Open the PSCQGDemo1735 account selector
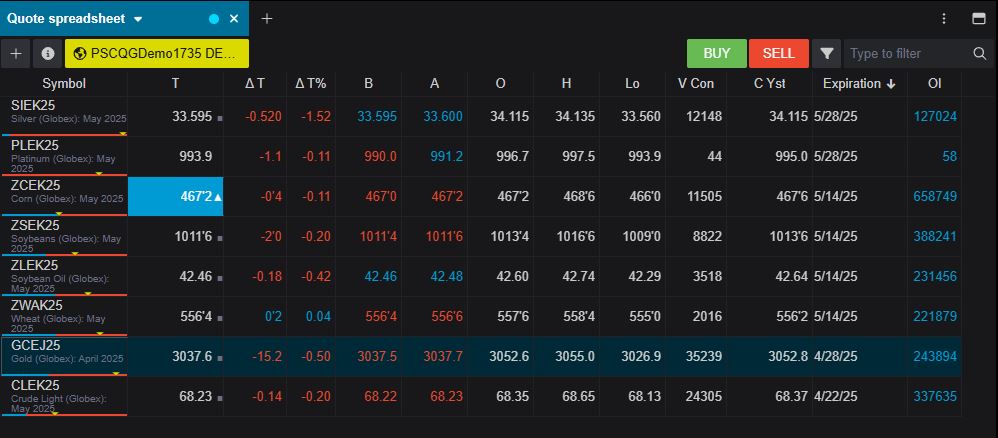The image size is (998, 438). click(156, 54)
